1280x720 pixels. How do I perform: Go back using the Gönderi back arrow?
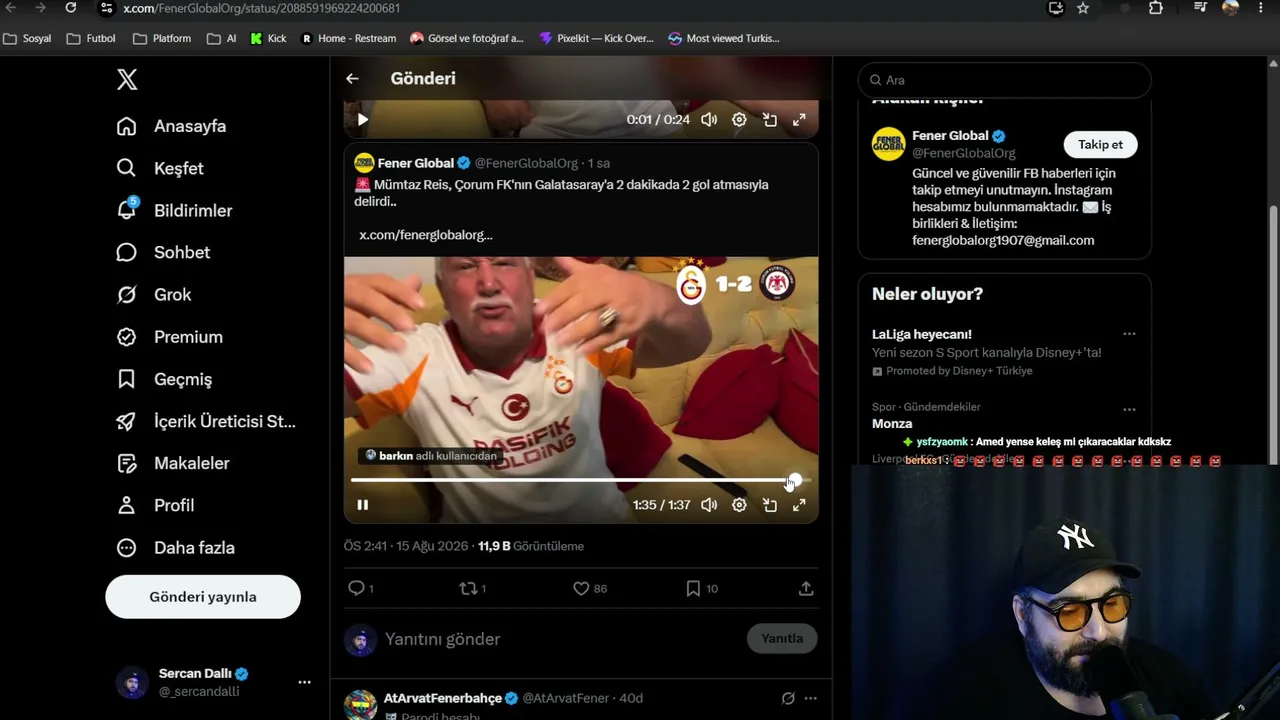pyautogui.click(x=352, y=78)
